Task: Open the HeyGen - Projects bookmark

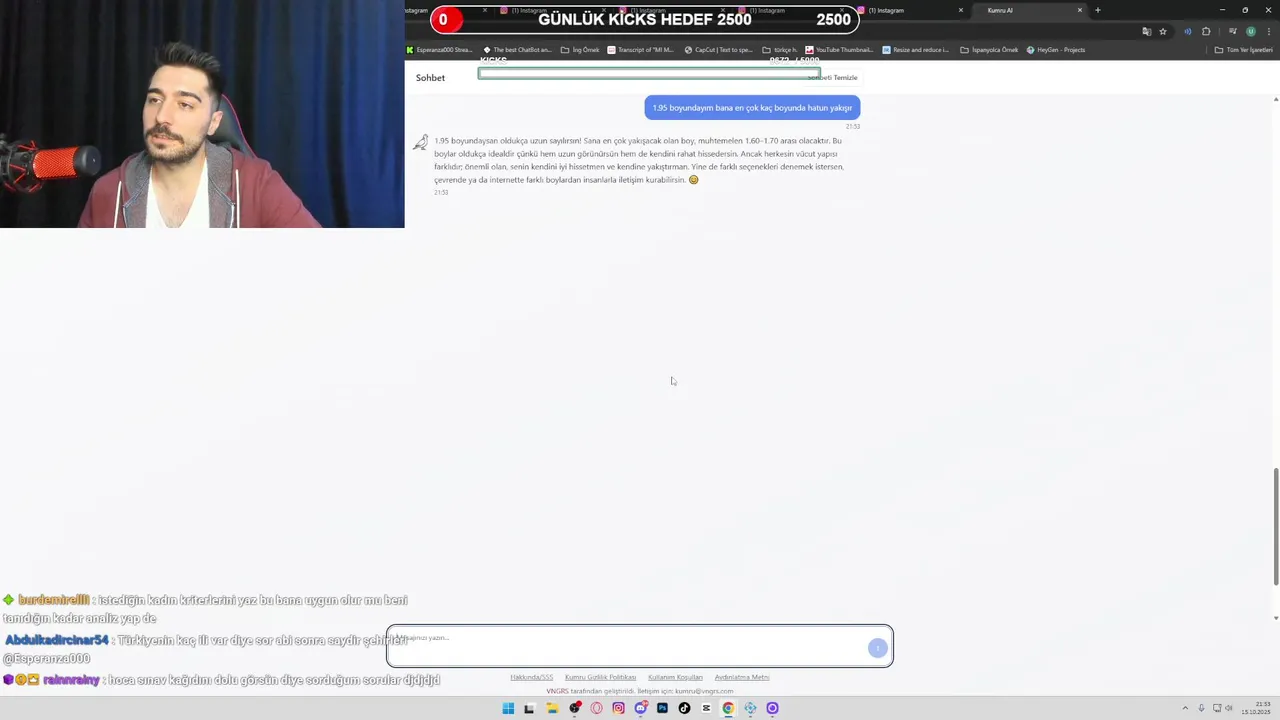Action: pyautogui.click(x=1056, y=50)
